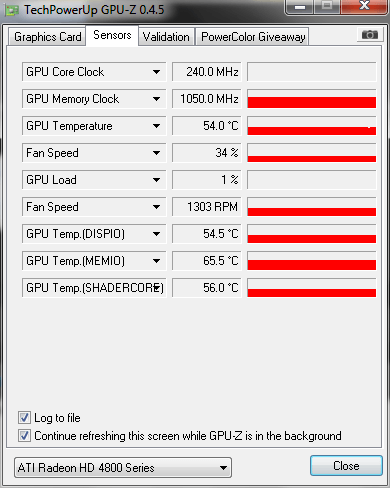Select the ATI Radeon HD 4800 Series combo box
The height and width of the screenshot is (488, 390).
(123, 468)
